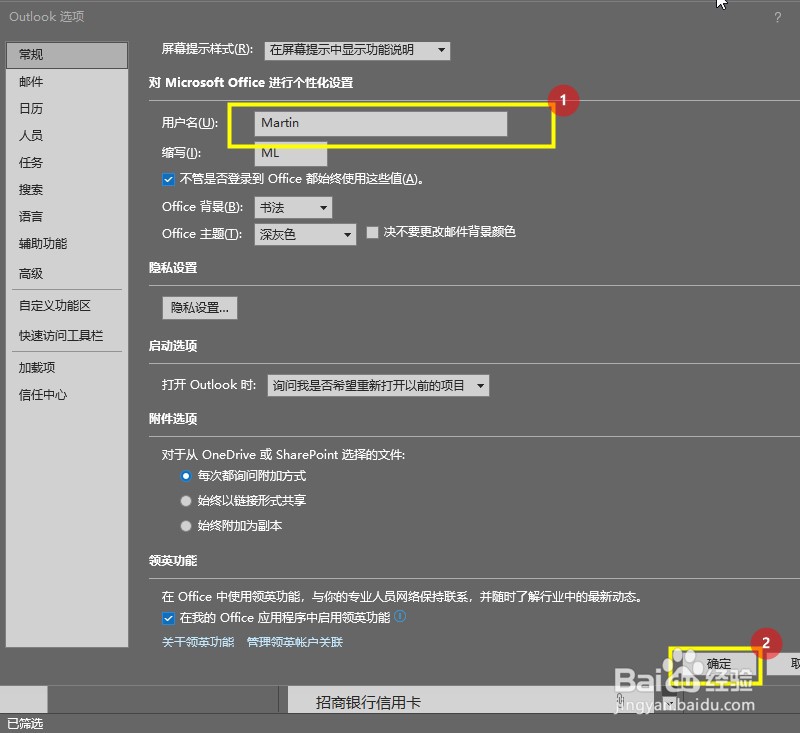Open the 关于领英功能 link
The image size is (800, 733).
point(198,642)
